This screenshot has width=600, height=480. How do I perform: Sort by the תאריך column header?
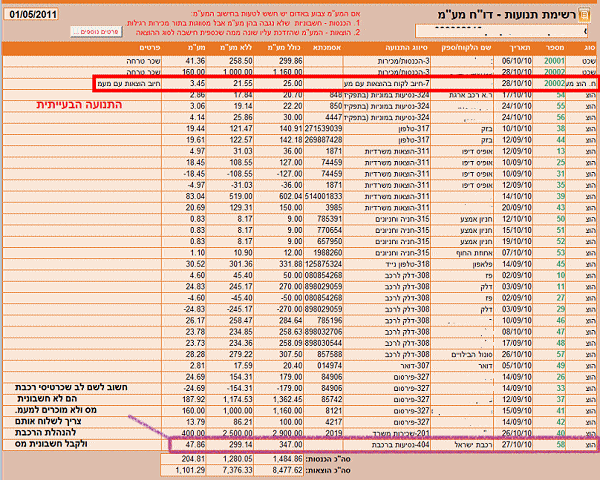point(520,47)
